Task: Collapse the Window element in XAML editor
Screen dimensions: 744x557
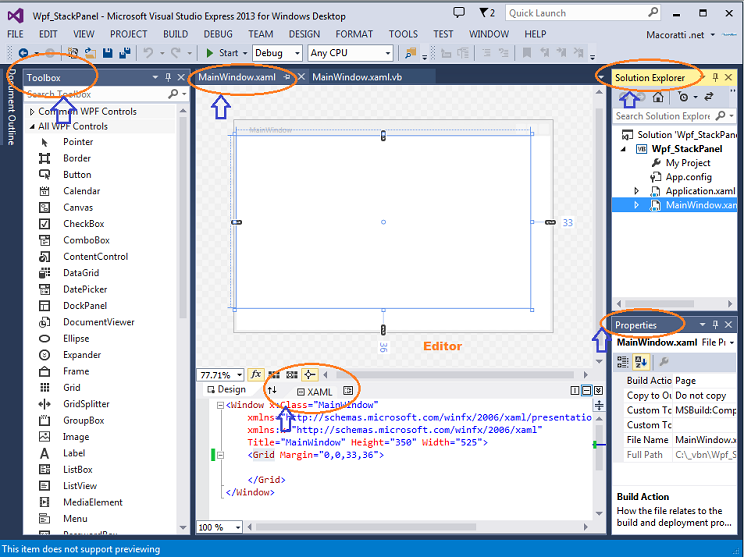Action: click(220, 405)
